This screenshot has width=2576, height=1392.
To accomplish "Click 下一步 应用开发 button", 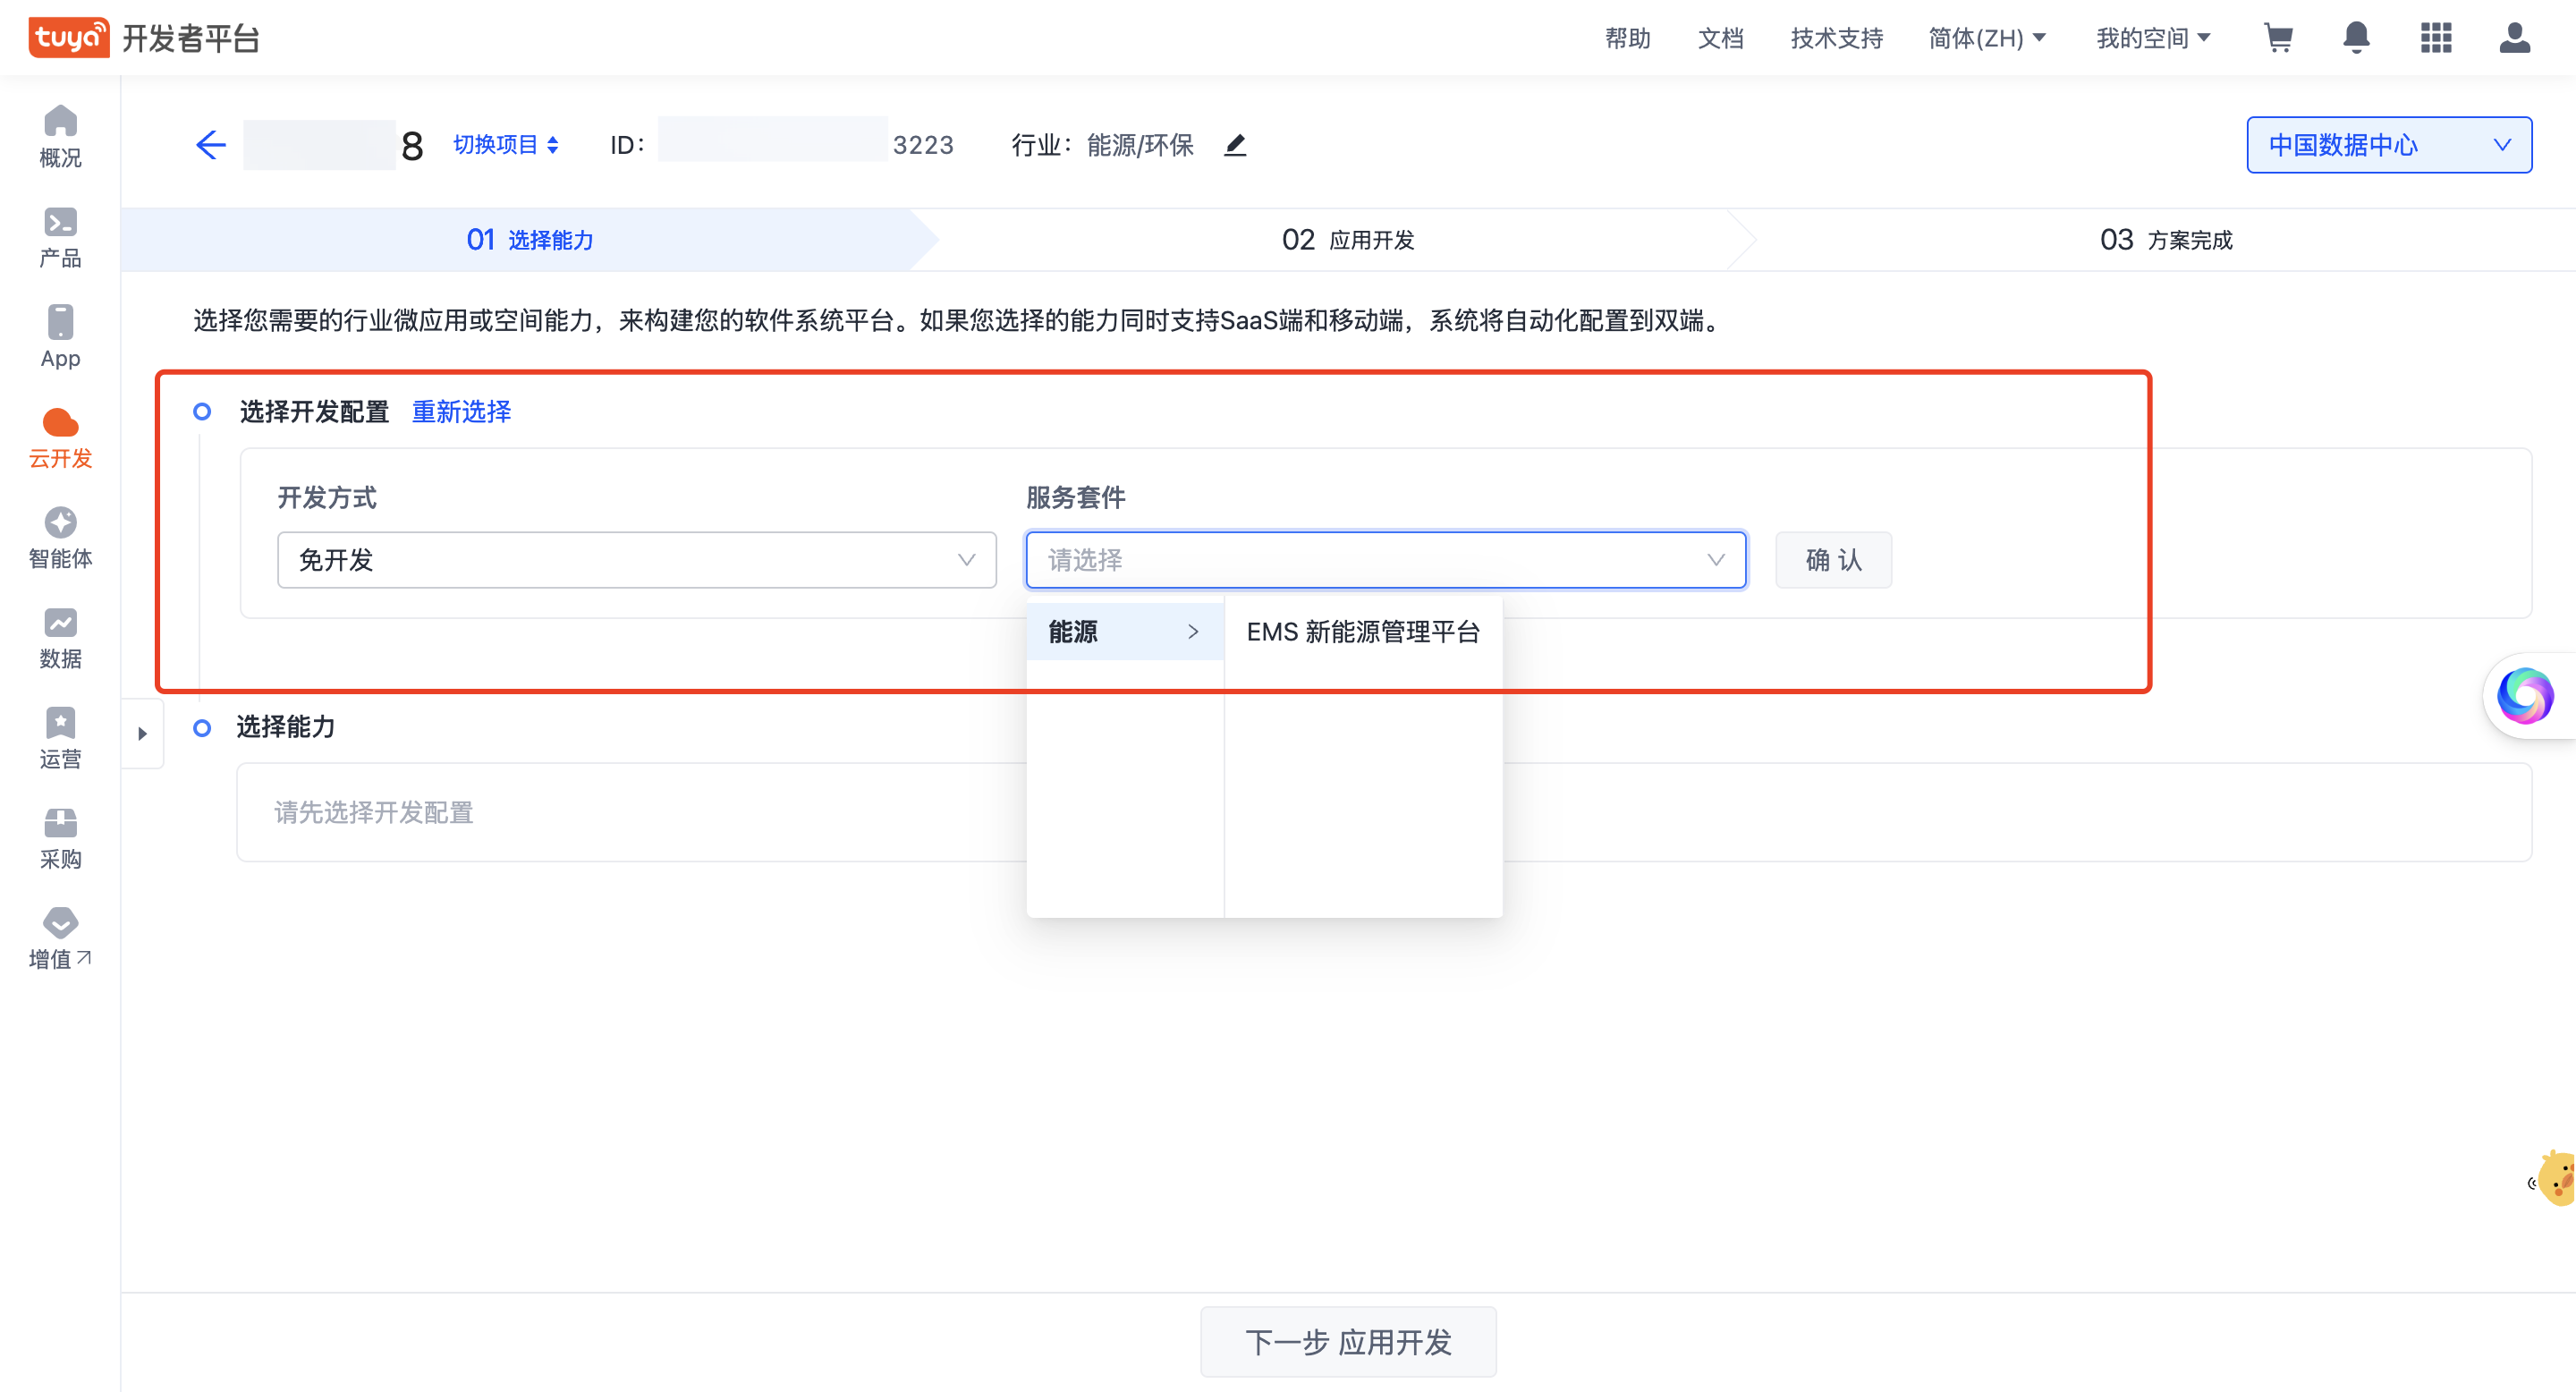I will coord(1347,1341).
